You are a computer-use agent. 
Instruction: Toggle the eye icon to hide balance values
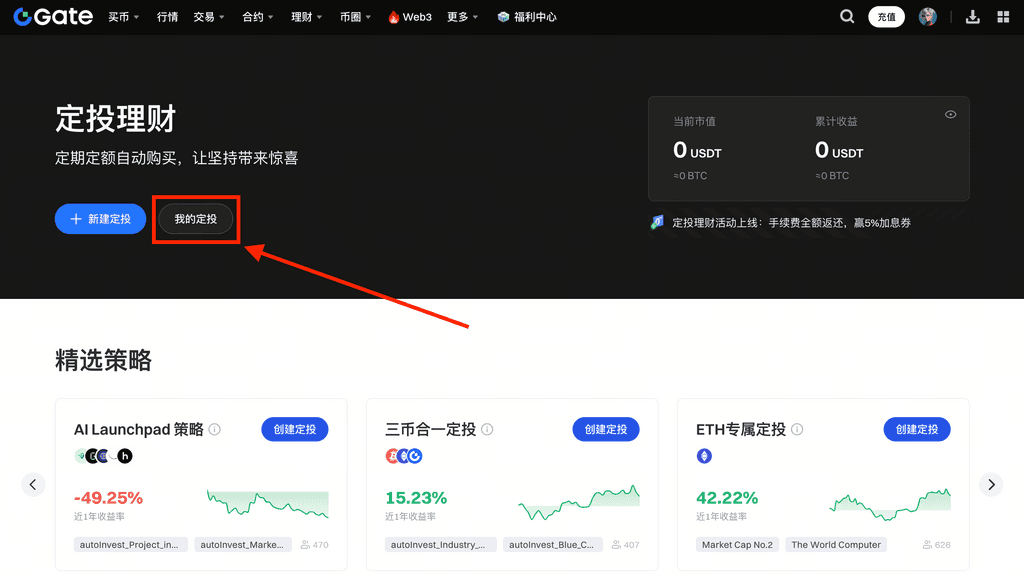tap(950, 114)
